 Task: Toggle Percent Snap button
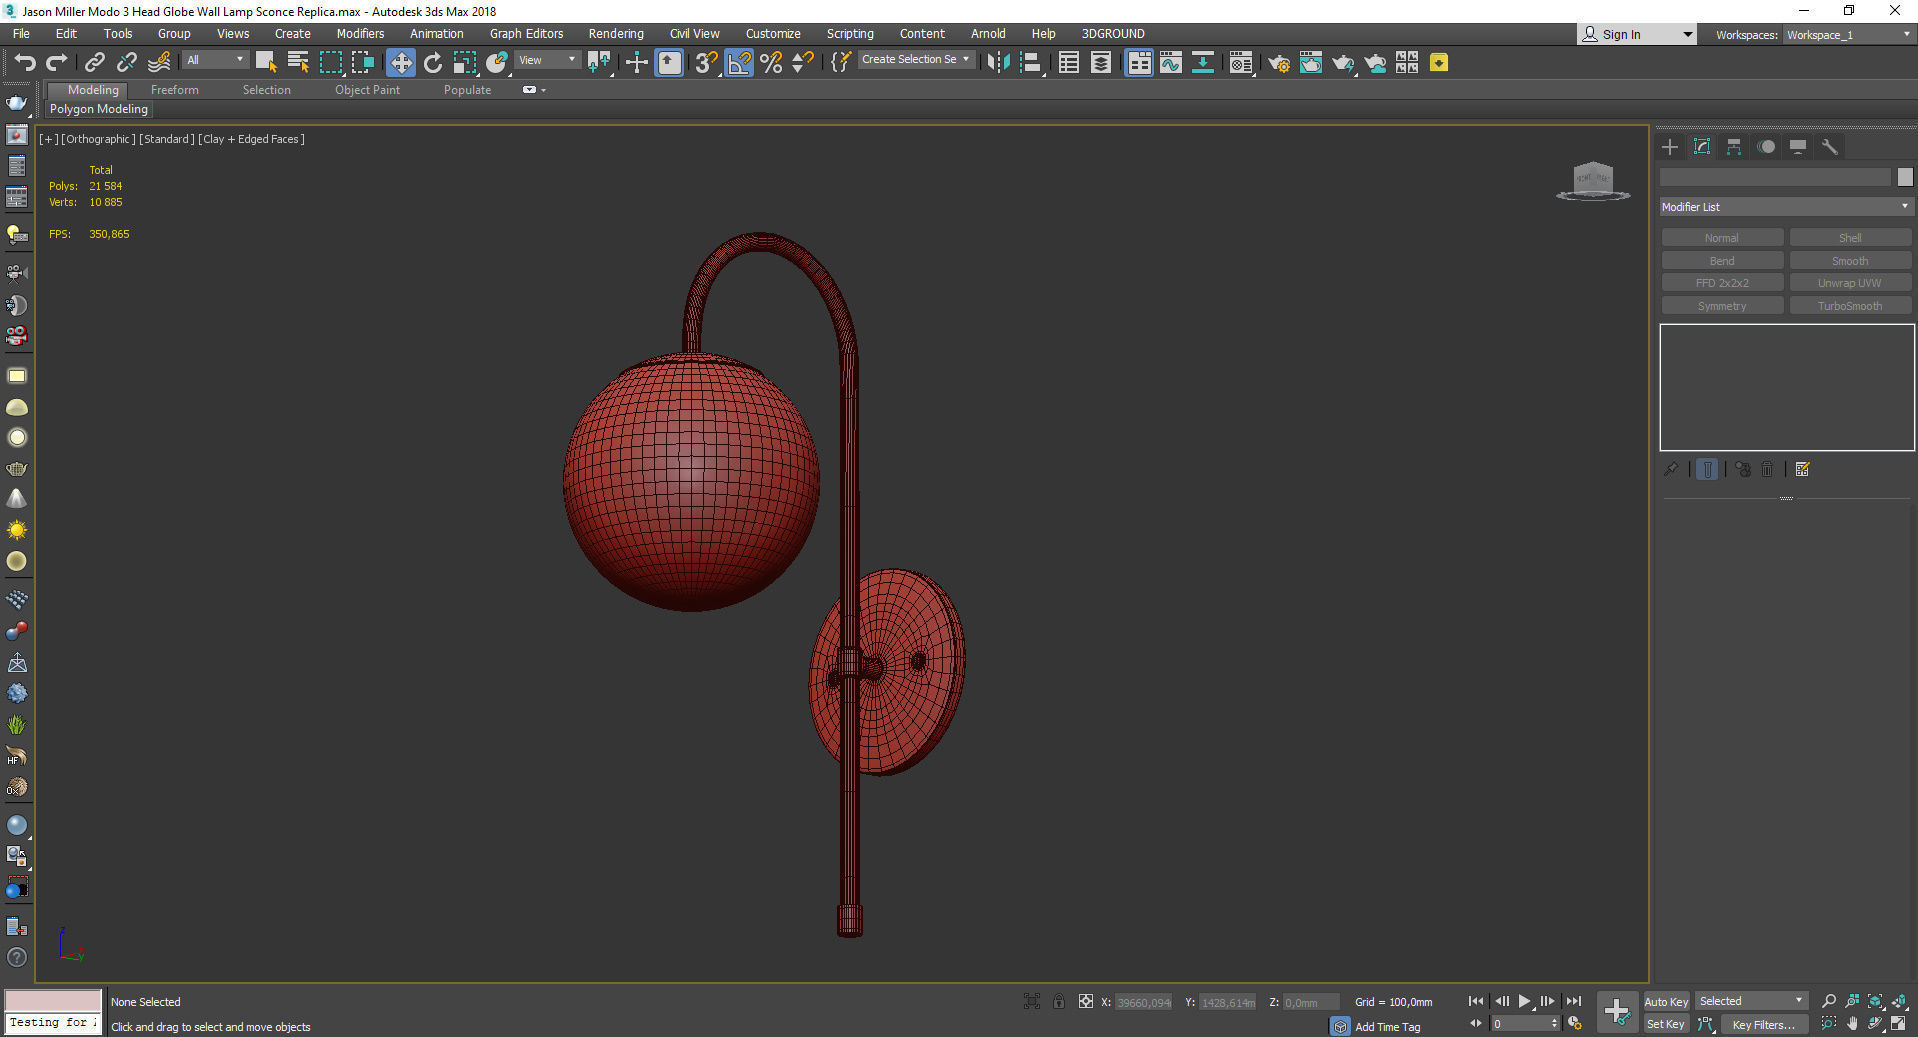pyautogui.click(x=771, y=63)
